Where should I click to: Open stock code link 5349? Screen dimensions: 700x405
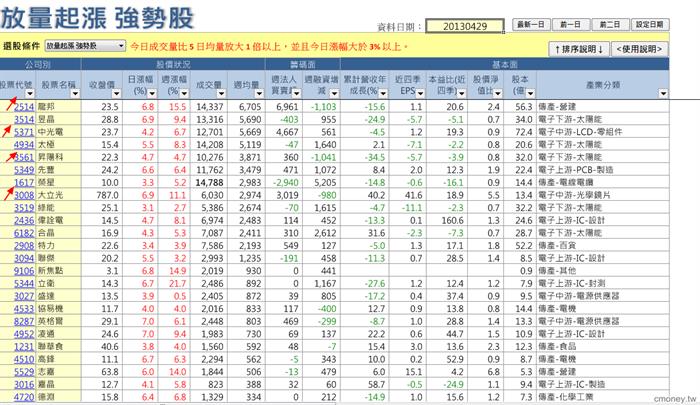[x=24, y=170]
